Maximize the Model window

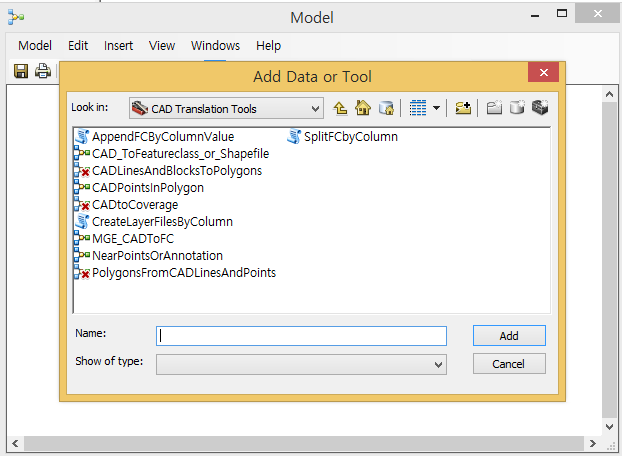pyautogui.click(x=562, y=13)
